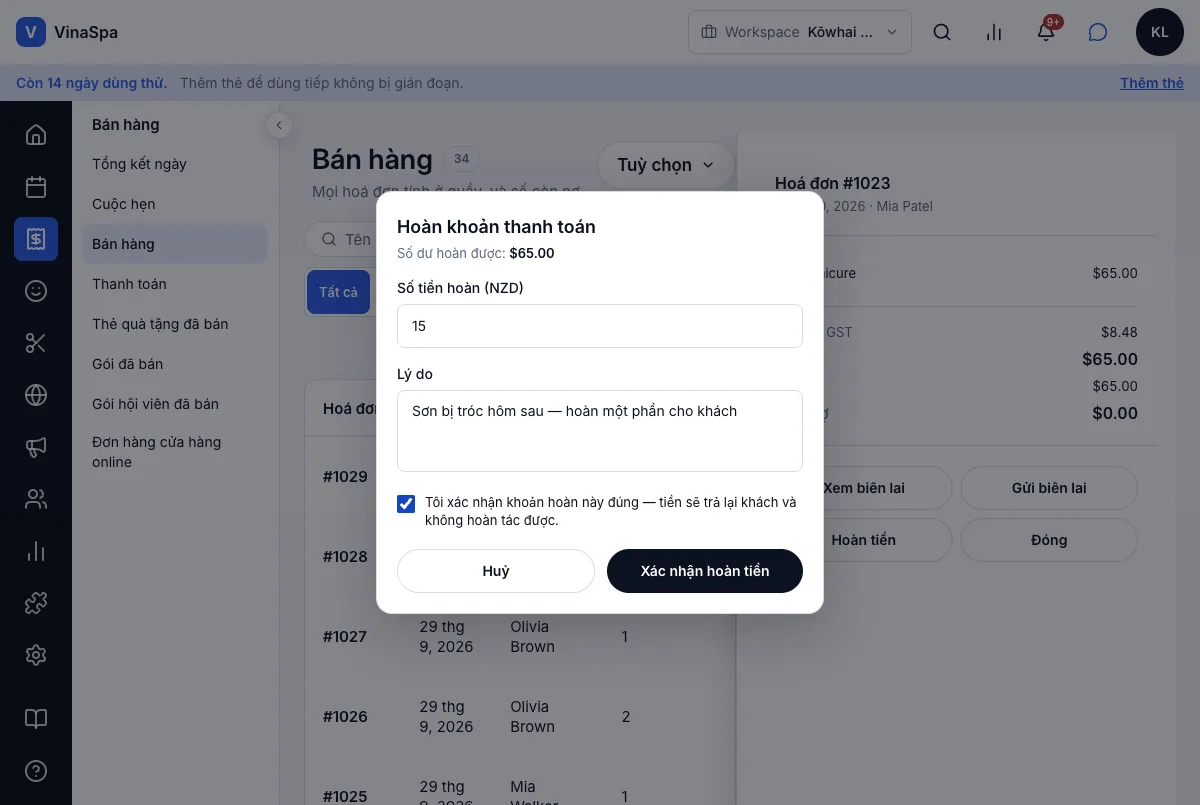
Task: Open the Services scissors icon
Action: click(36, 343)
